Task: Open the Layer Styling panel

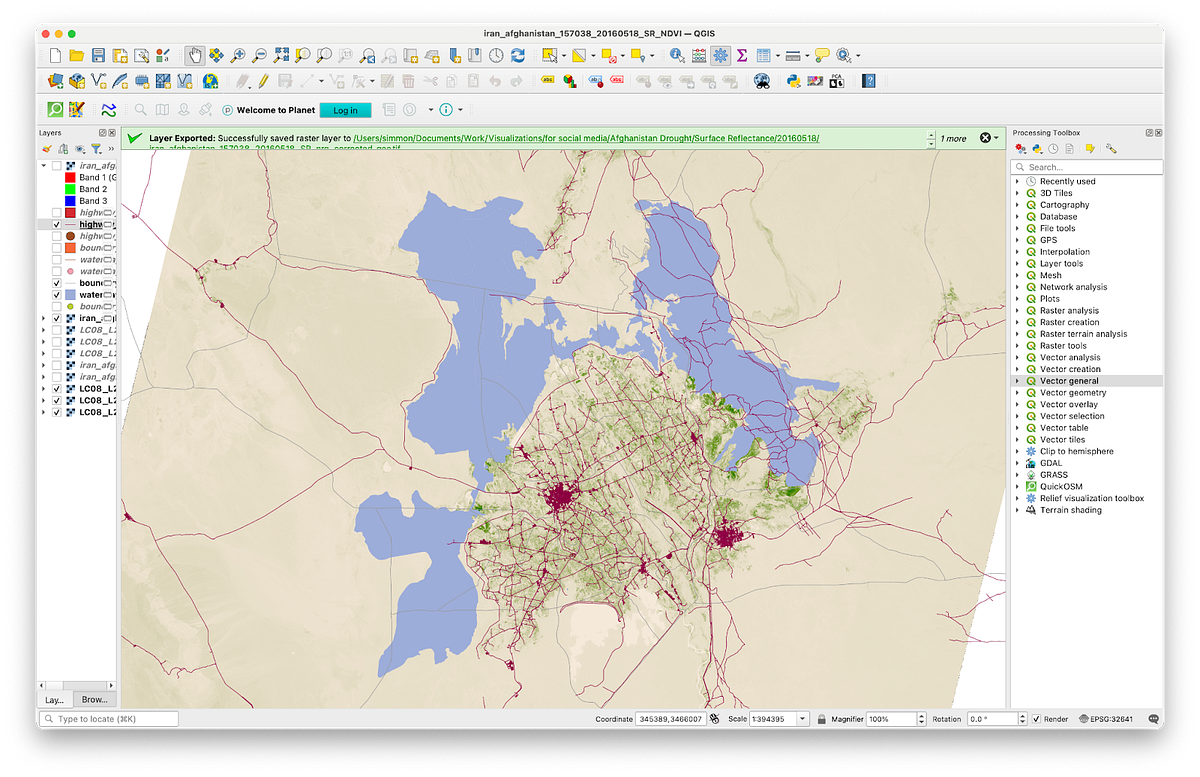Action: [x=47, y=147]
